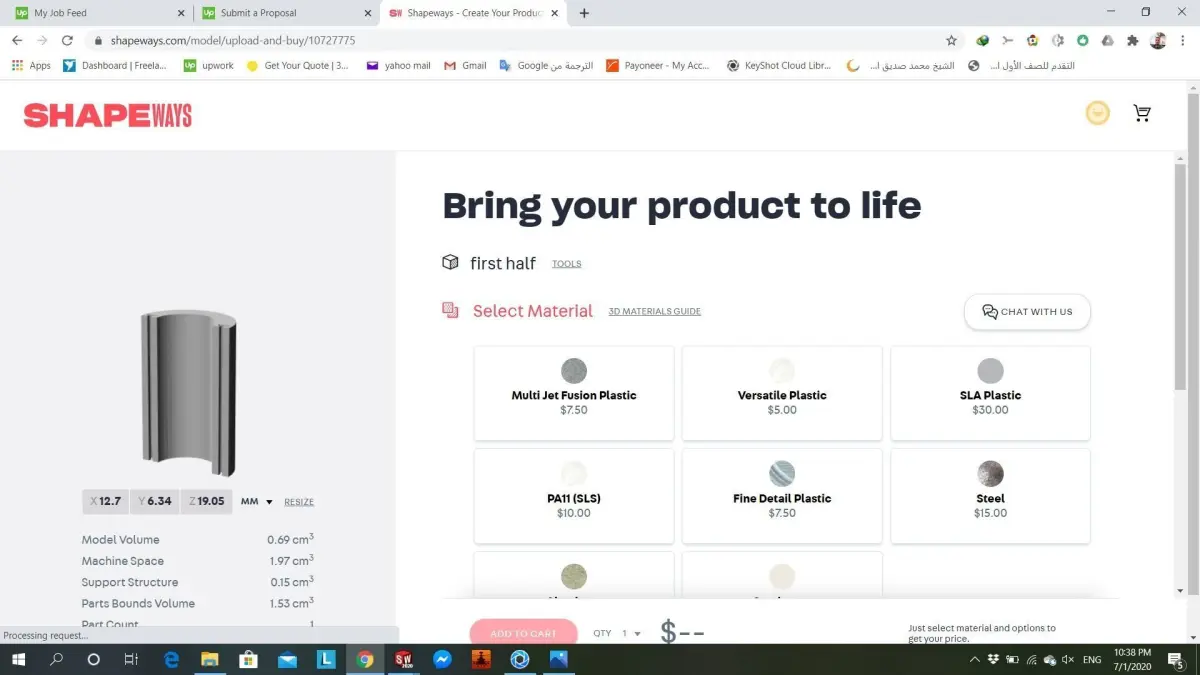Click the browser address bar
This screenshot has height=675, width=1200.
pyautogui.click(x=520, y=41)
